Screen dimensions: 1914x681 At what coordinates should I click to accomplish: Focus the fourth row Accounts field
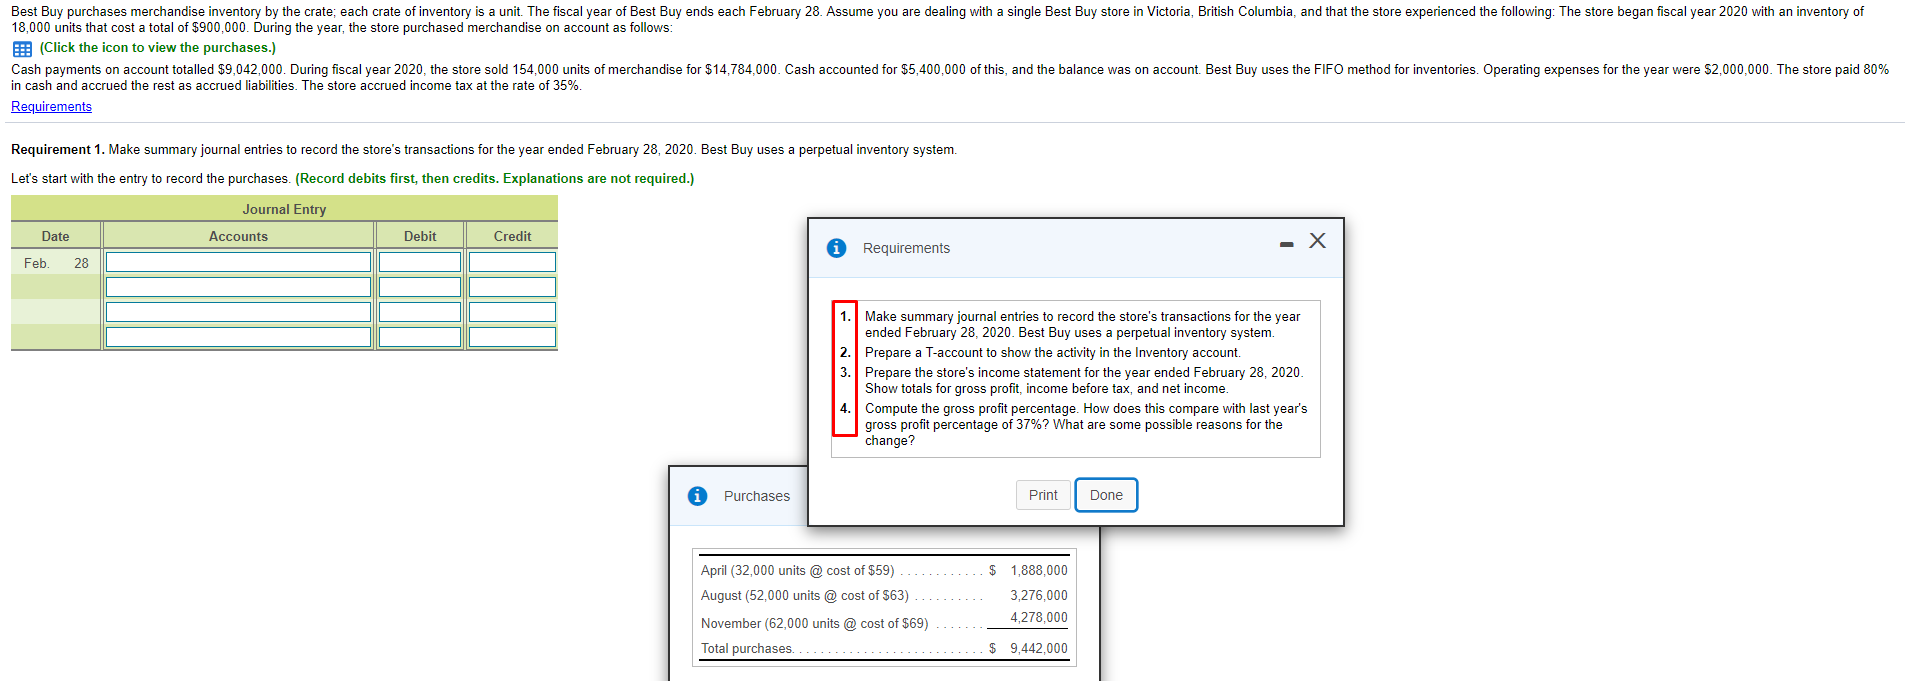(238, 337)
